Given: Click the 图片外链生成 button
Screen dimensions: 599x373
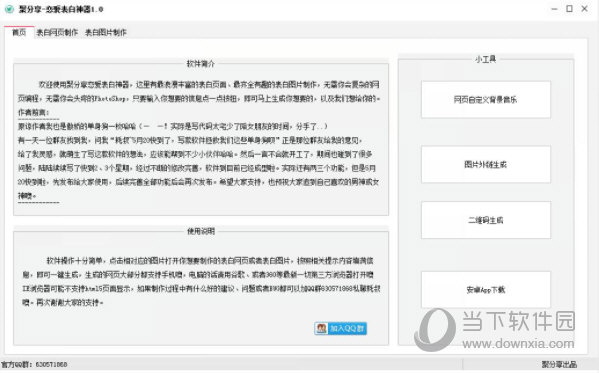Looking at the screenshot, I should click(x=486, y=164).
